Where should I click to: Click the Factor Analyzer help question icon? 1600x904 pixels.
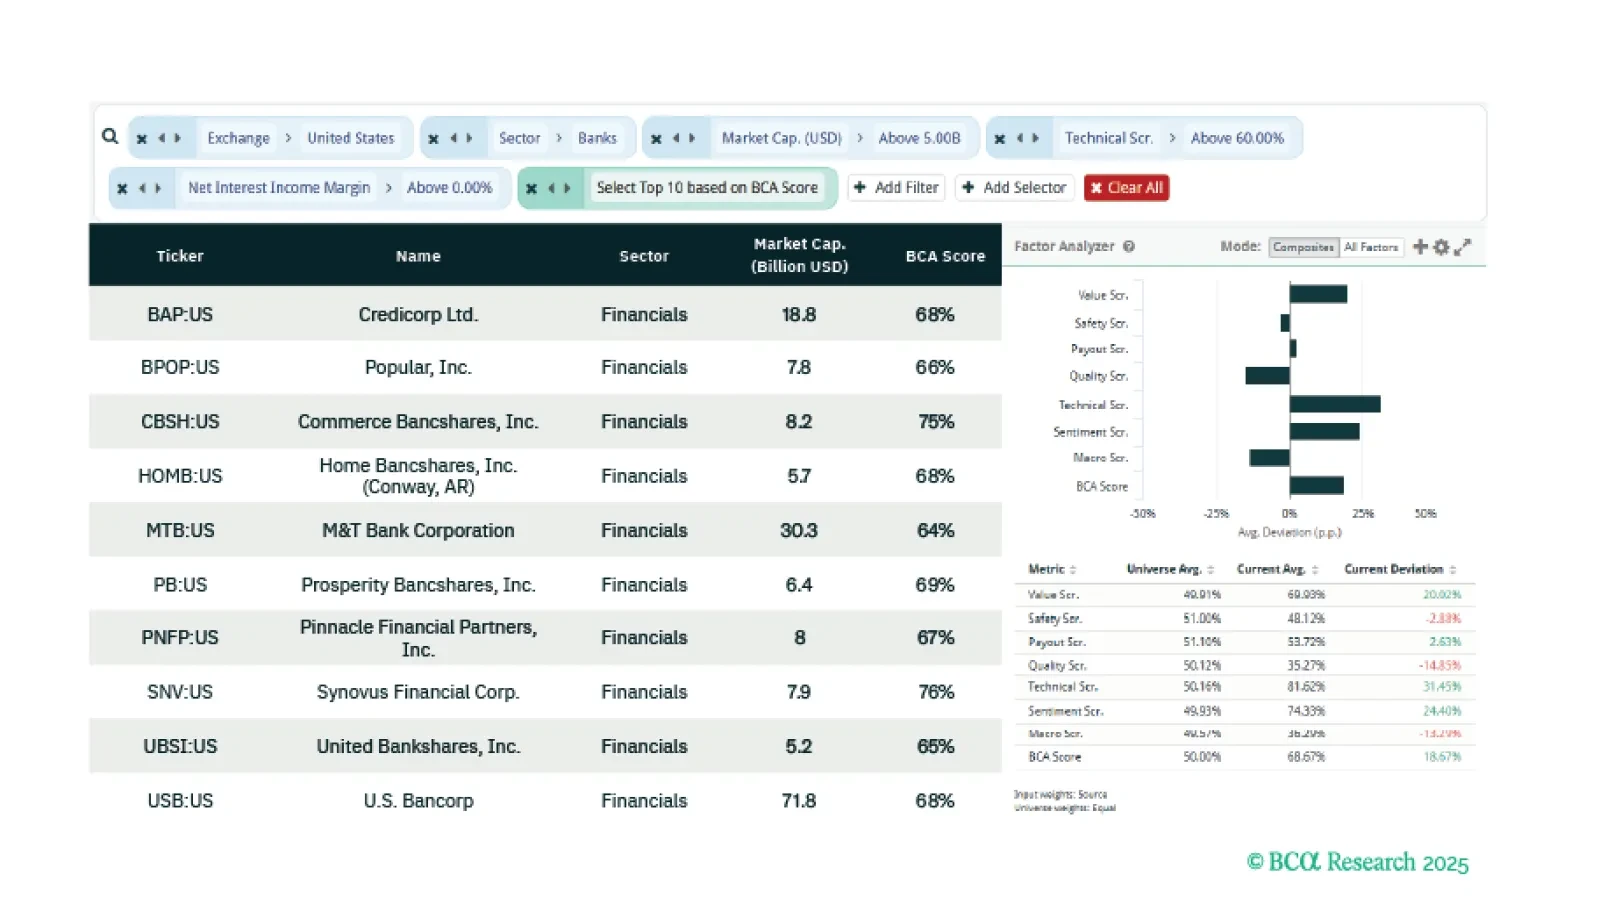1129,247
